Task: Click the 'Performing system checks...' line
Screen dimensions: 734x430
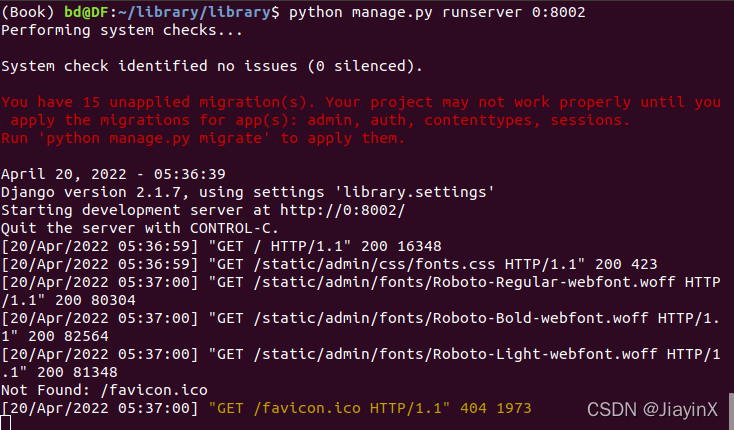Action: pyautogui.click(x=122, y=30)
